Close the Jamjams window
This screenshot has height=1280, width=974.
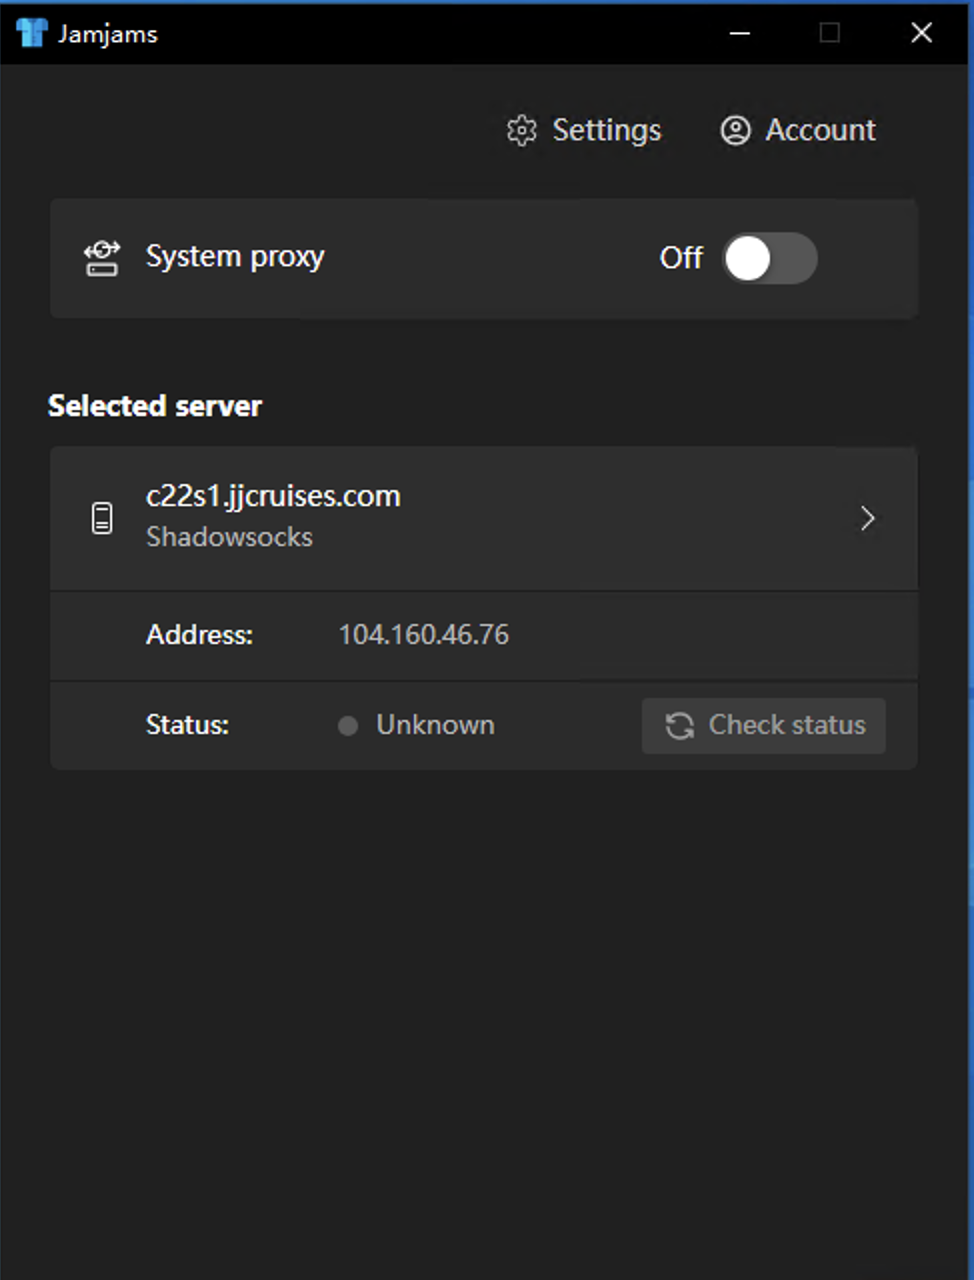pos(921,33)
